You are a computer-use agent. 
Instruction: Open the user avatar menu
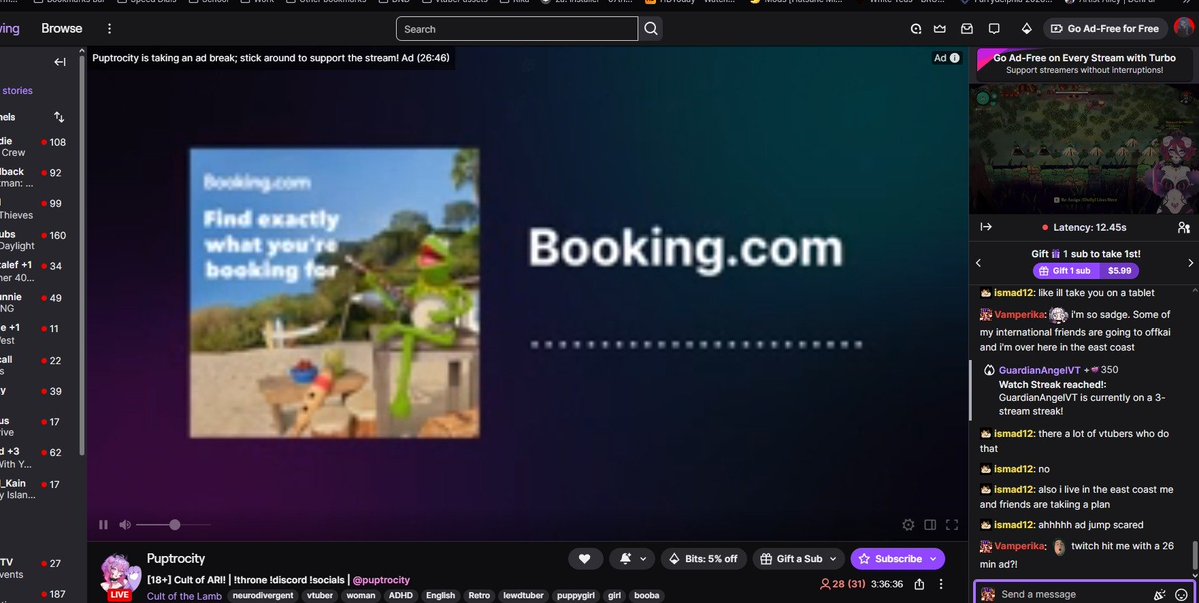(x=1184, y=28)
